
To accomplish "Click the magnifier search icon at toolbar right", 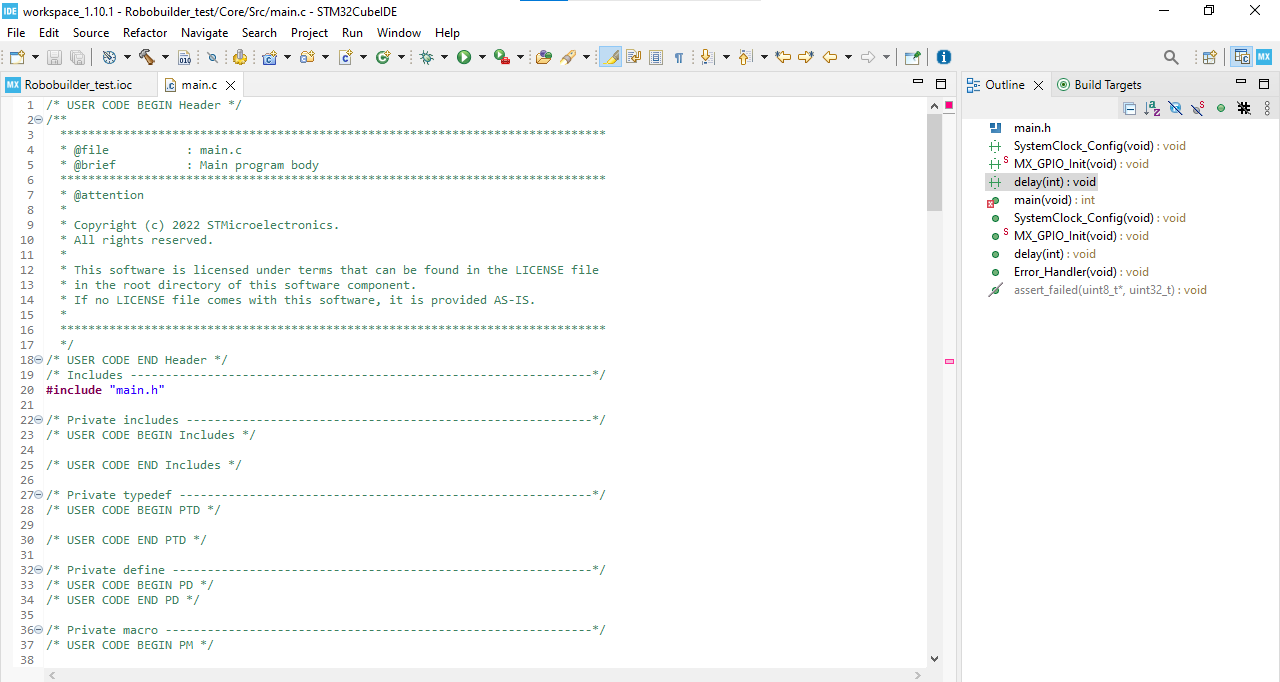I will pyautogui.click(x=1171, y=57).
